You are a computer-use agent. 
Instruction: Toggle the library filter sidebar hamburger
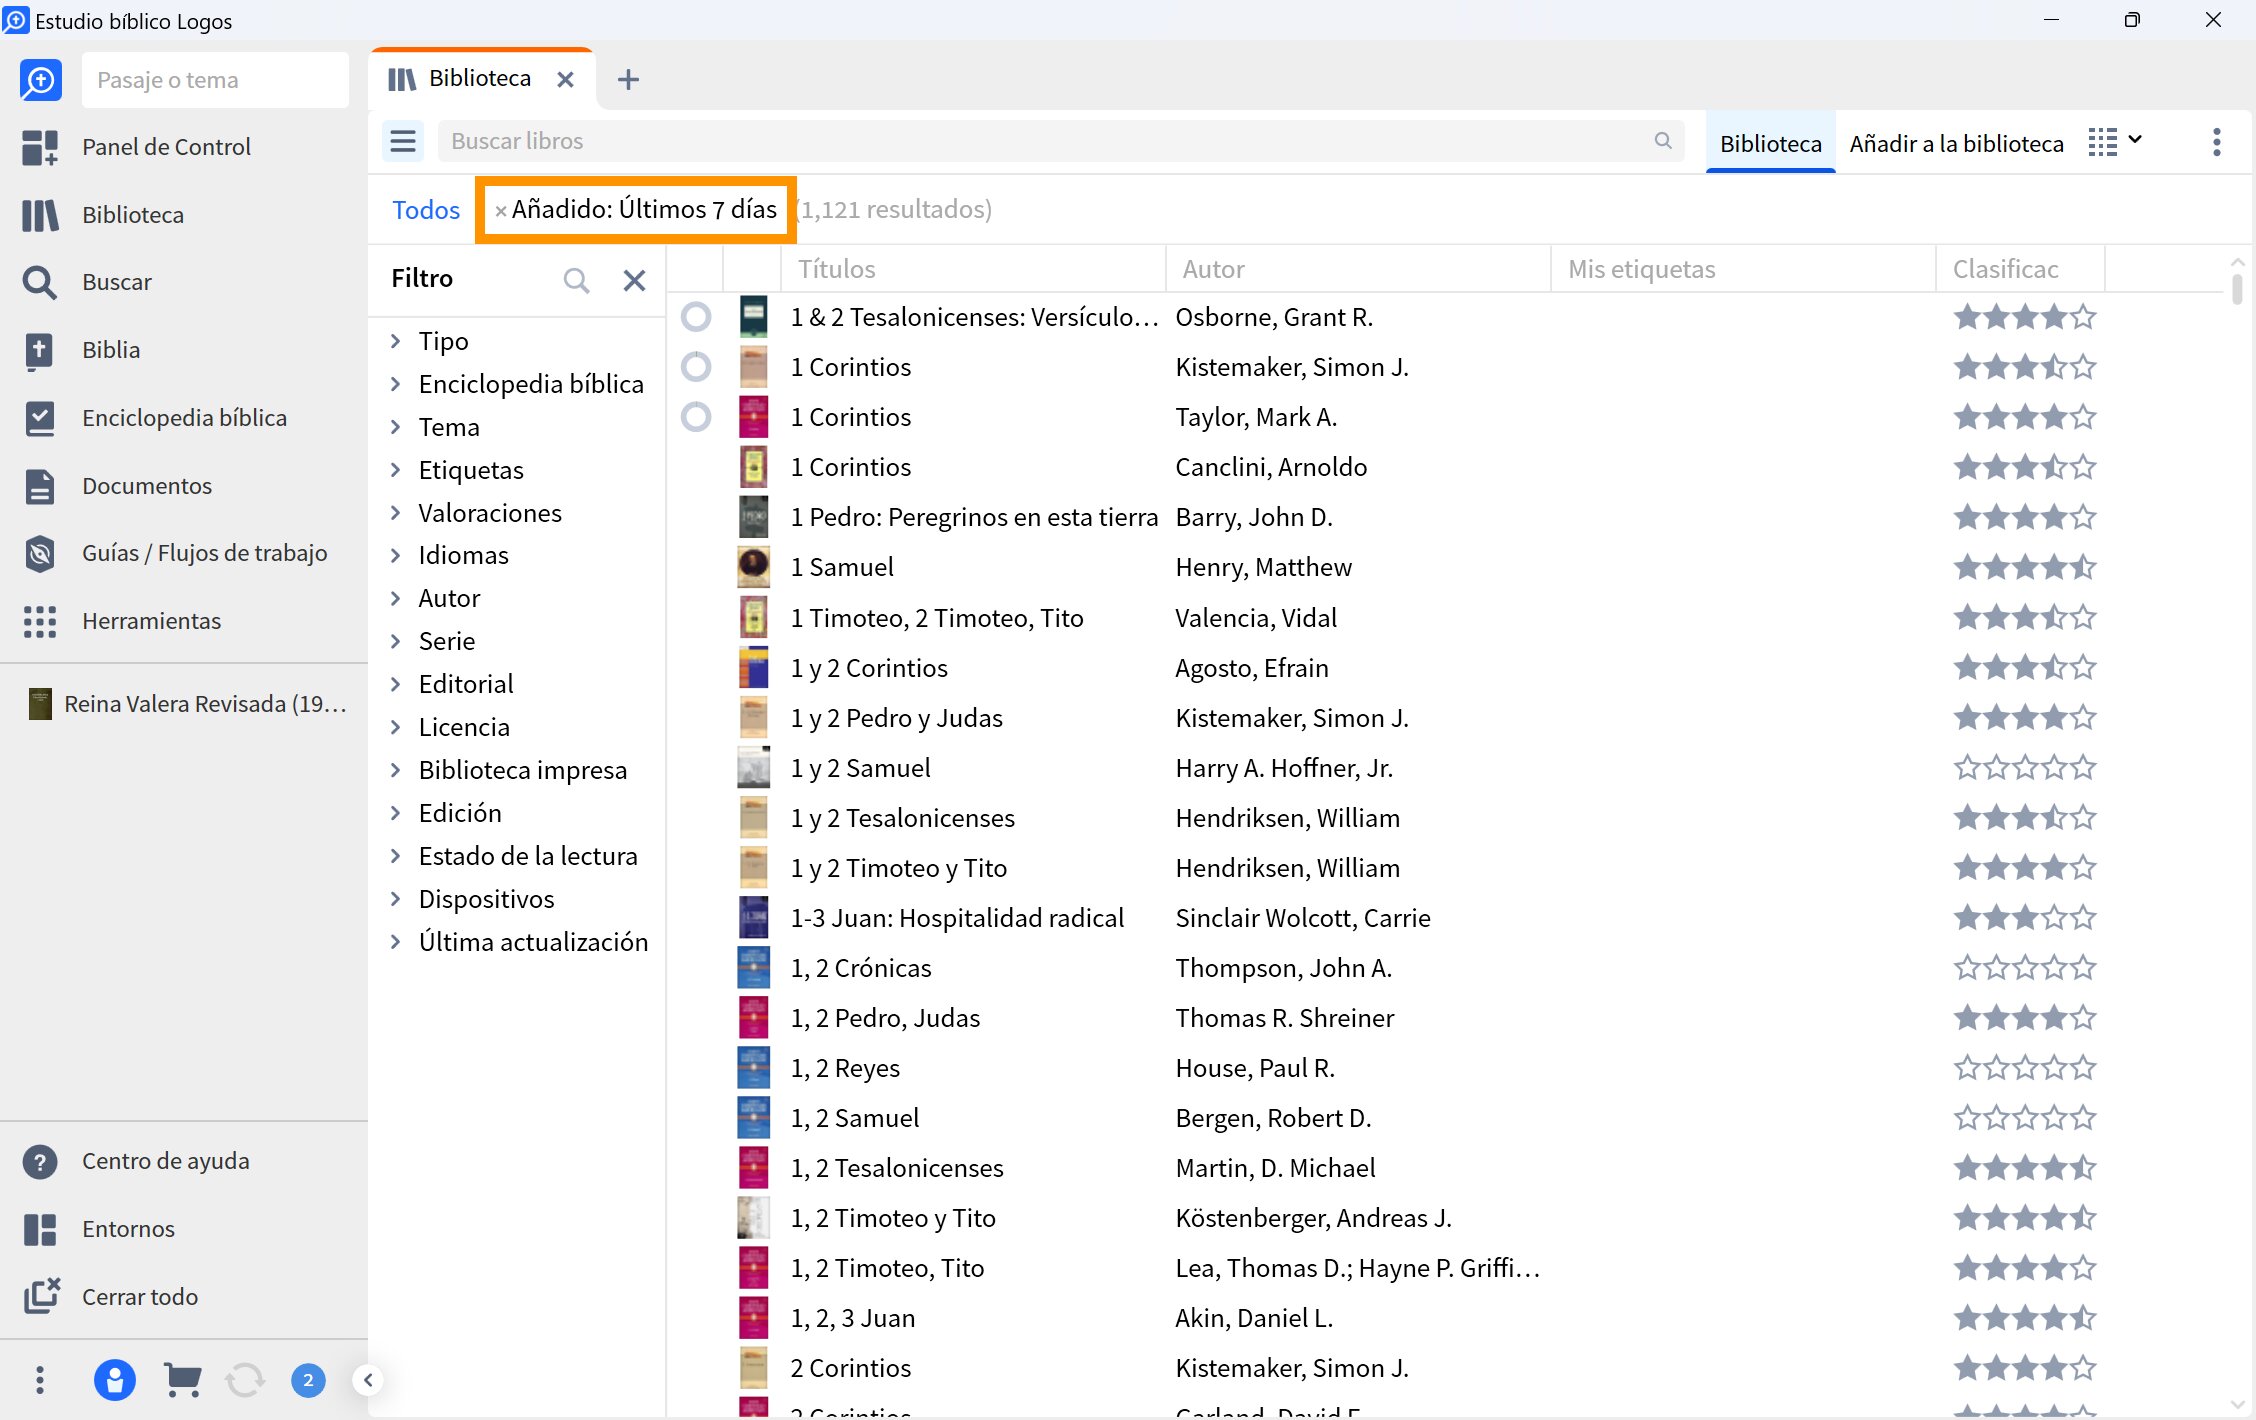403,142
